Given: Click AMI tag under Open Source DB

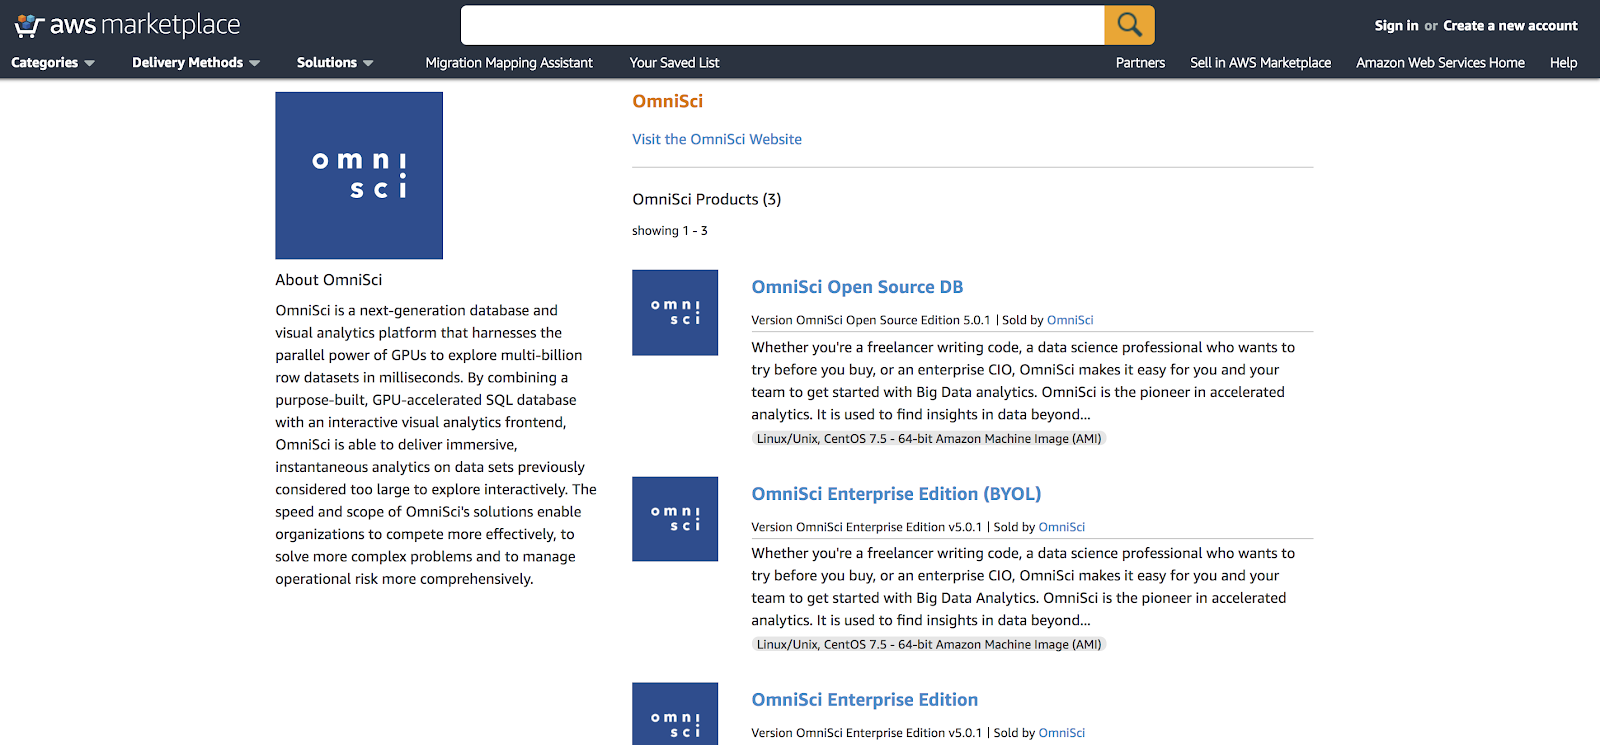Looking at the screenshot, I should pyautogui.click(x=929, y=439).
